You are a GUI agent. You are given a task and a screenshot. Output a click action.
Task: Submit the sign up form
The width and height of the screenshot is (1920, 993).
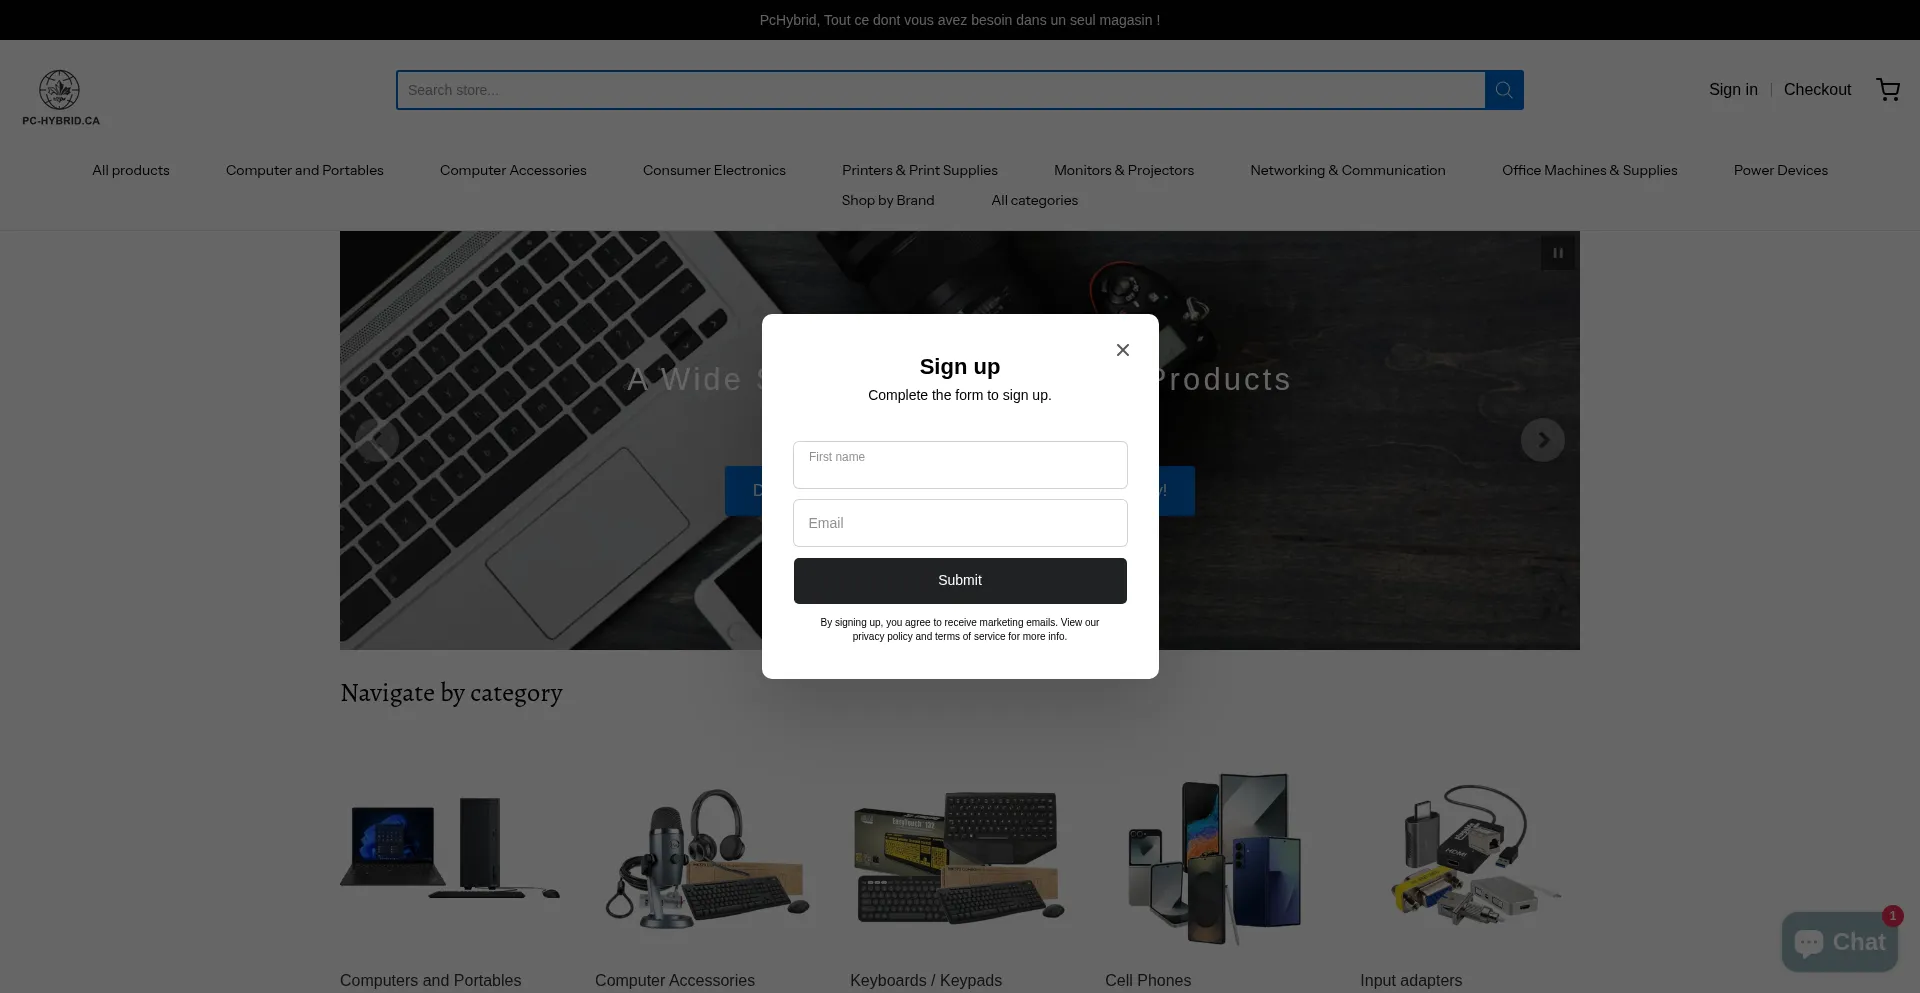click(x=960, y=581)
